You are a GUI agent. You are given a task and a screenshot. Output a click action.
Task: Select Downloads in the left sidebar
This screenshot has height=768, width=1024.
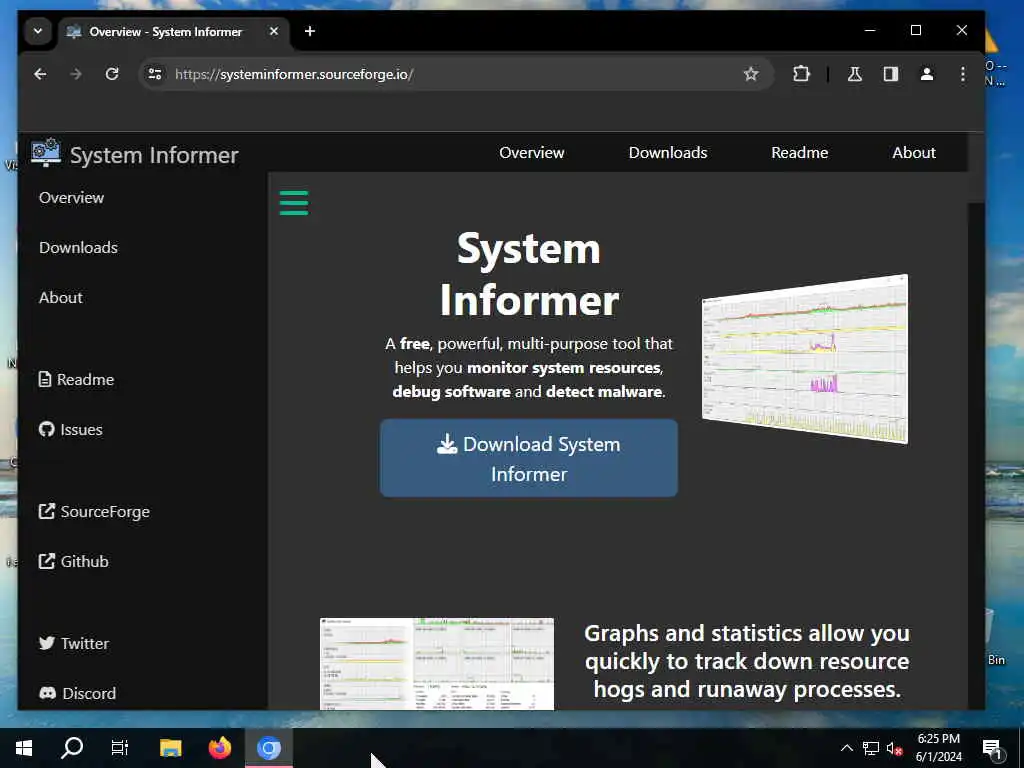point(78,248)
